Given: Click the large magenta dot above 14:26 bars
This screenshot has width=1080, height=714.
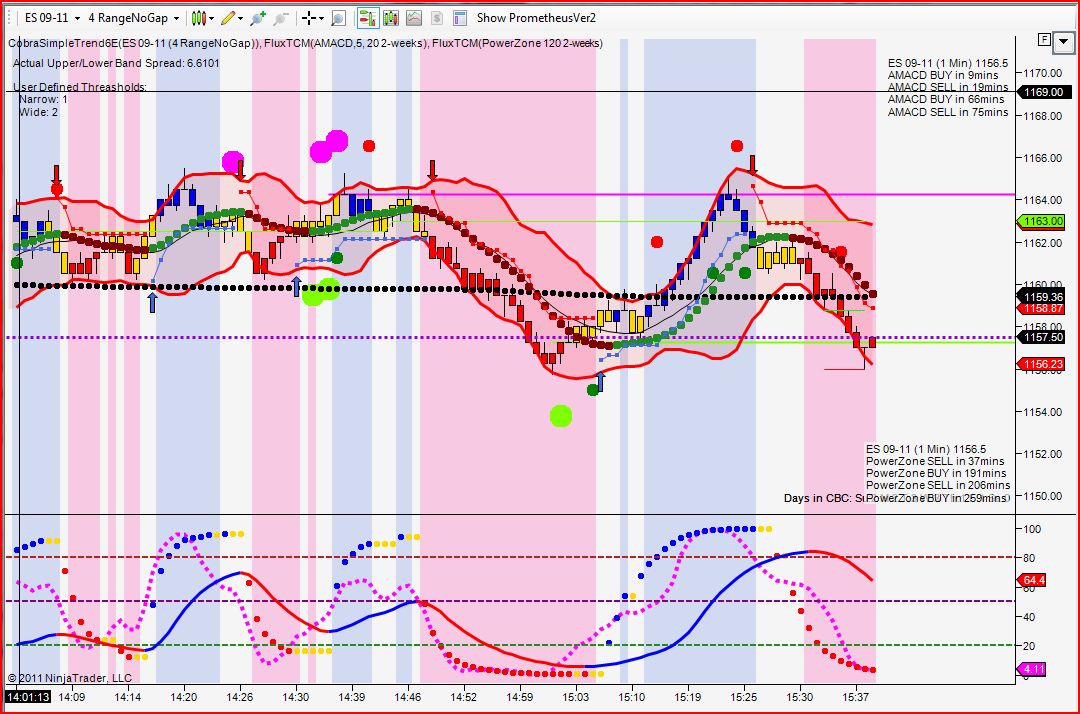Looking at the screenshot, I should point(233,162).
